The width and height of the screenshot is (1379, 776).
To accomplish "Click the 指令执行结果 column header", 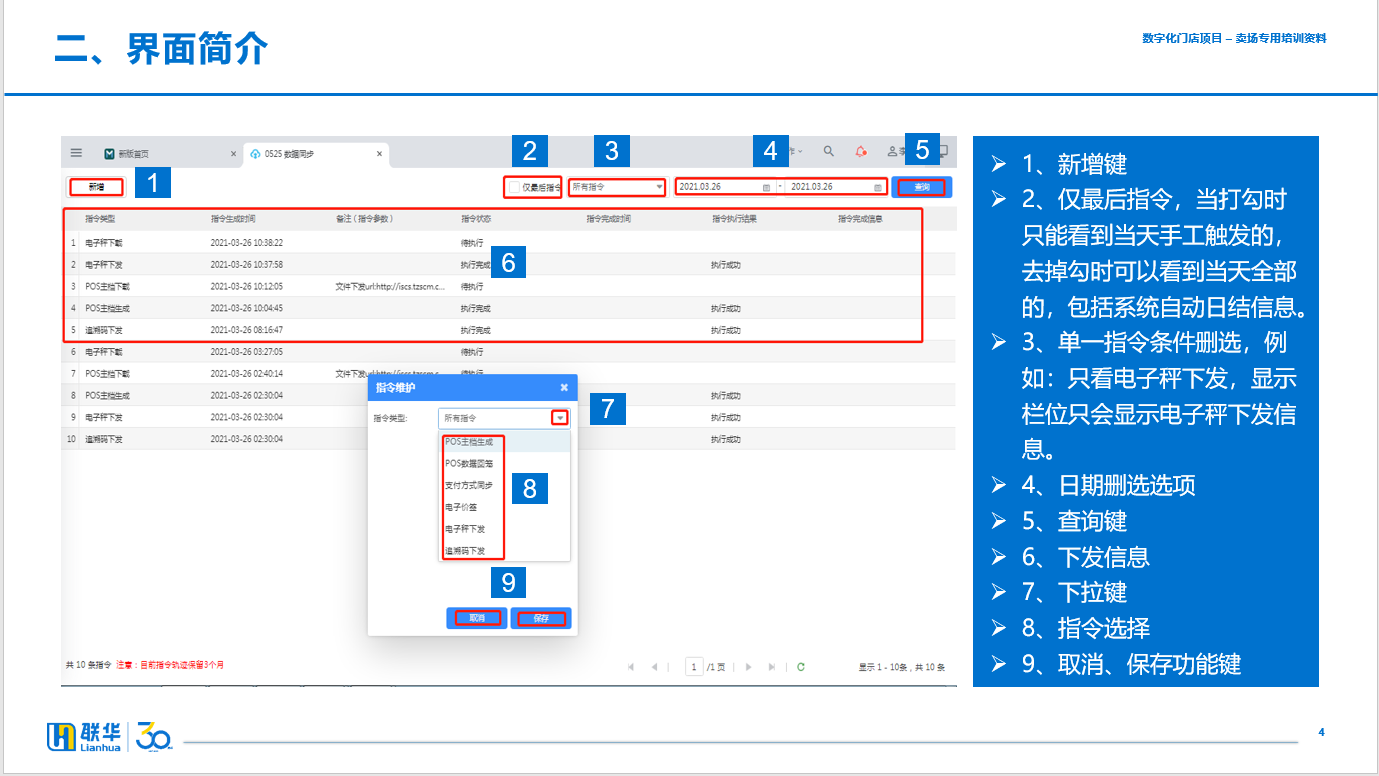I will coord(734,219).
